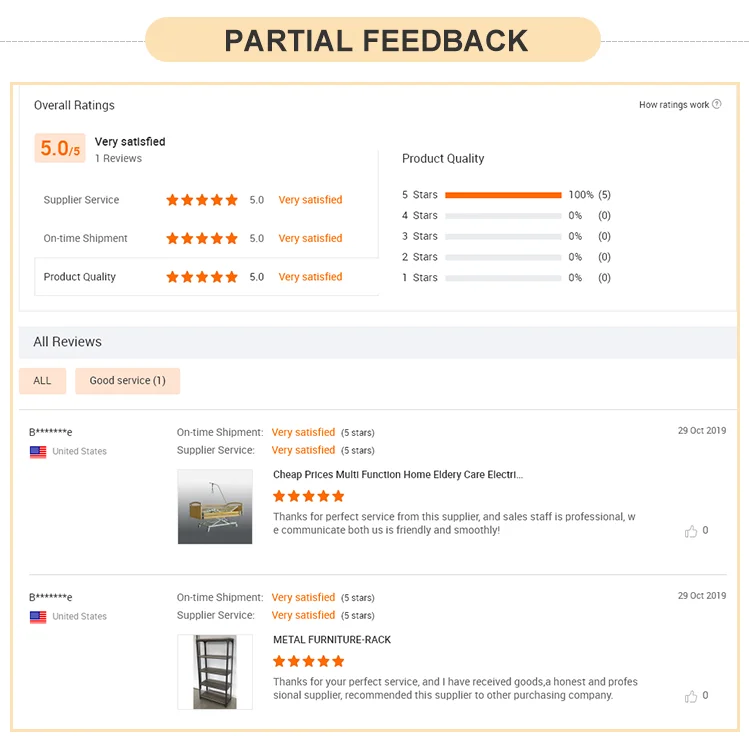Open the METAL FURNITURE-RACK product link
The width and height of the screenshot is (750, 736).
click(x=332, y=640)
